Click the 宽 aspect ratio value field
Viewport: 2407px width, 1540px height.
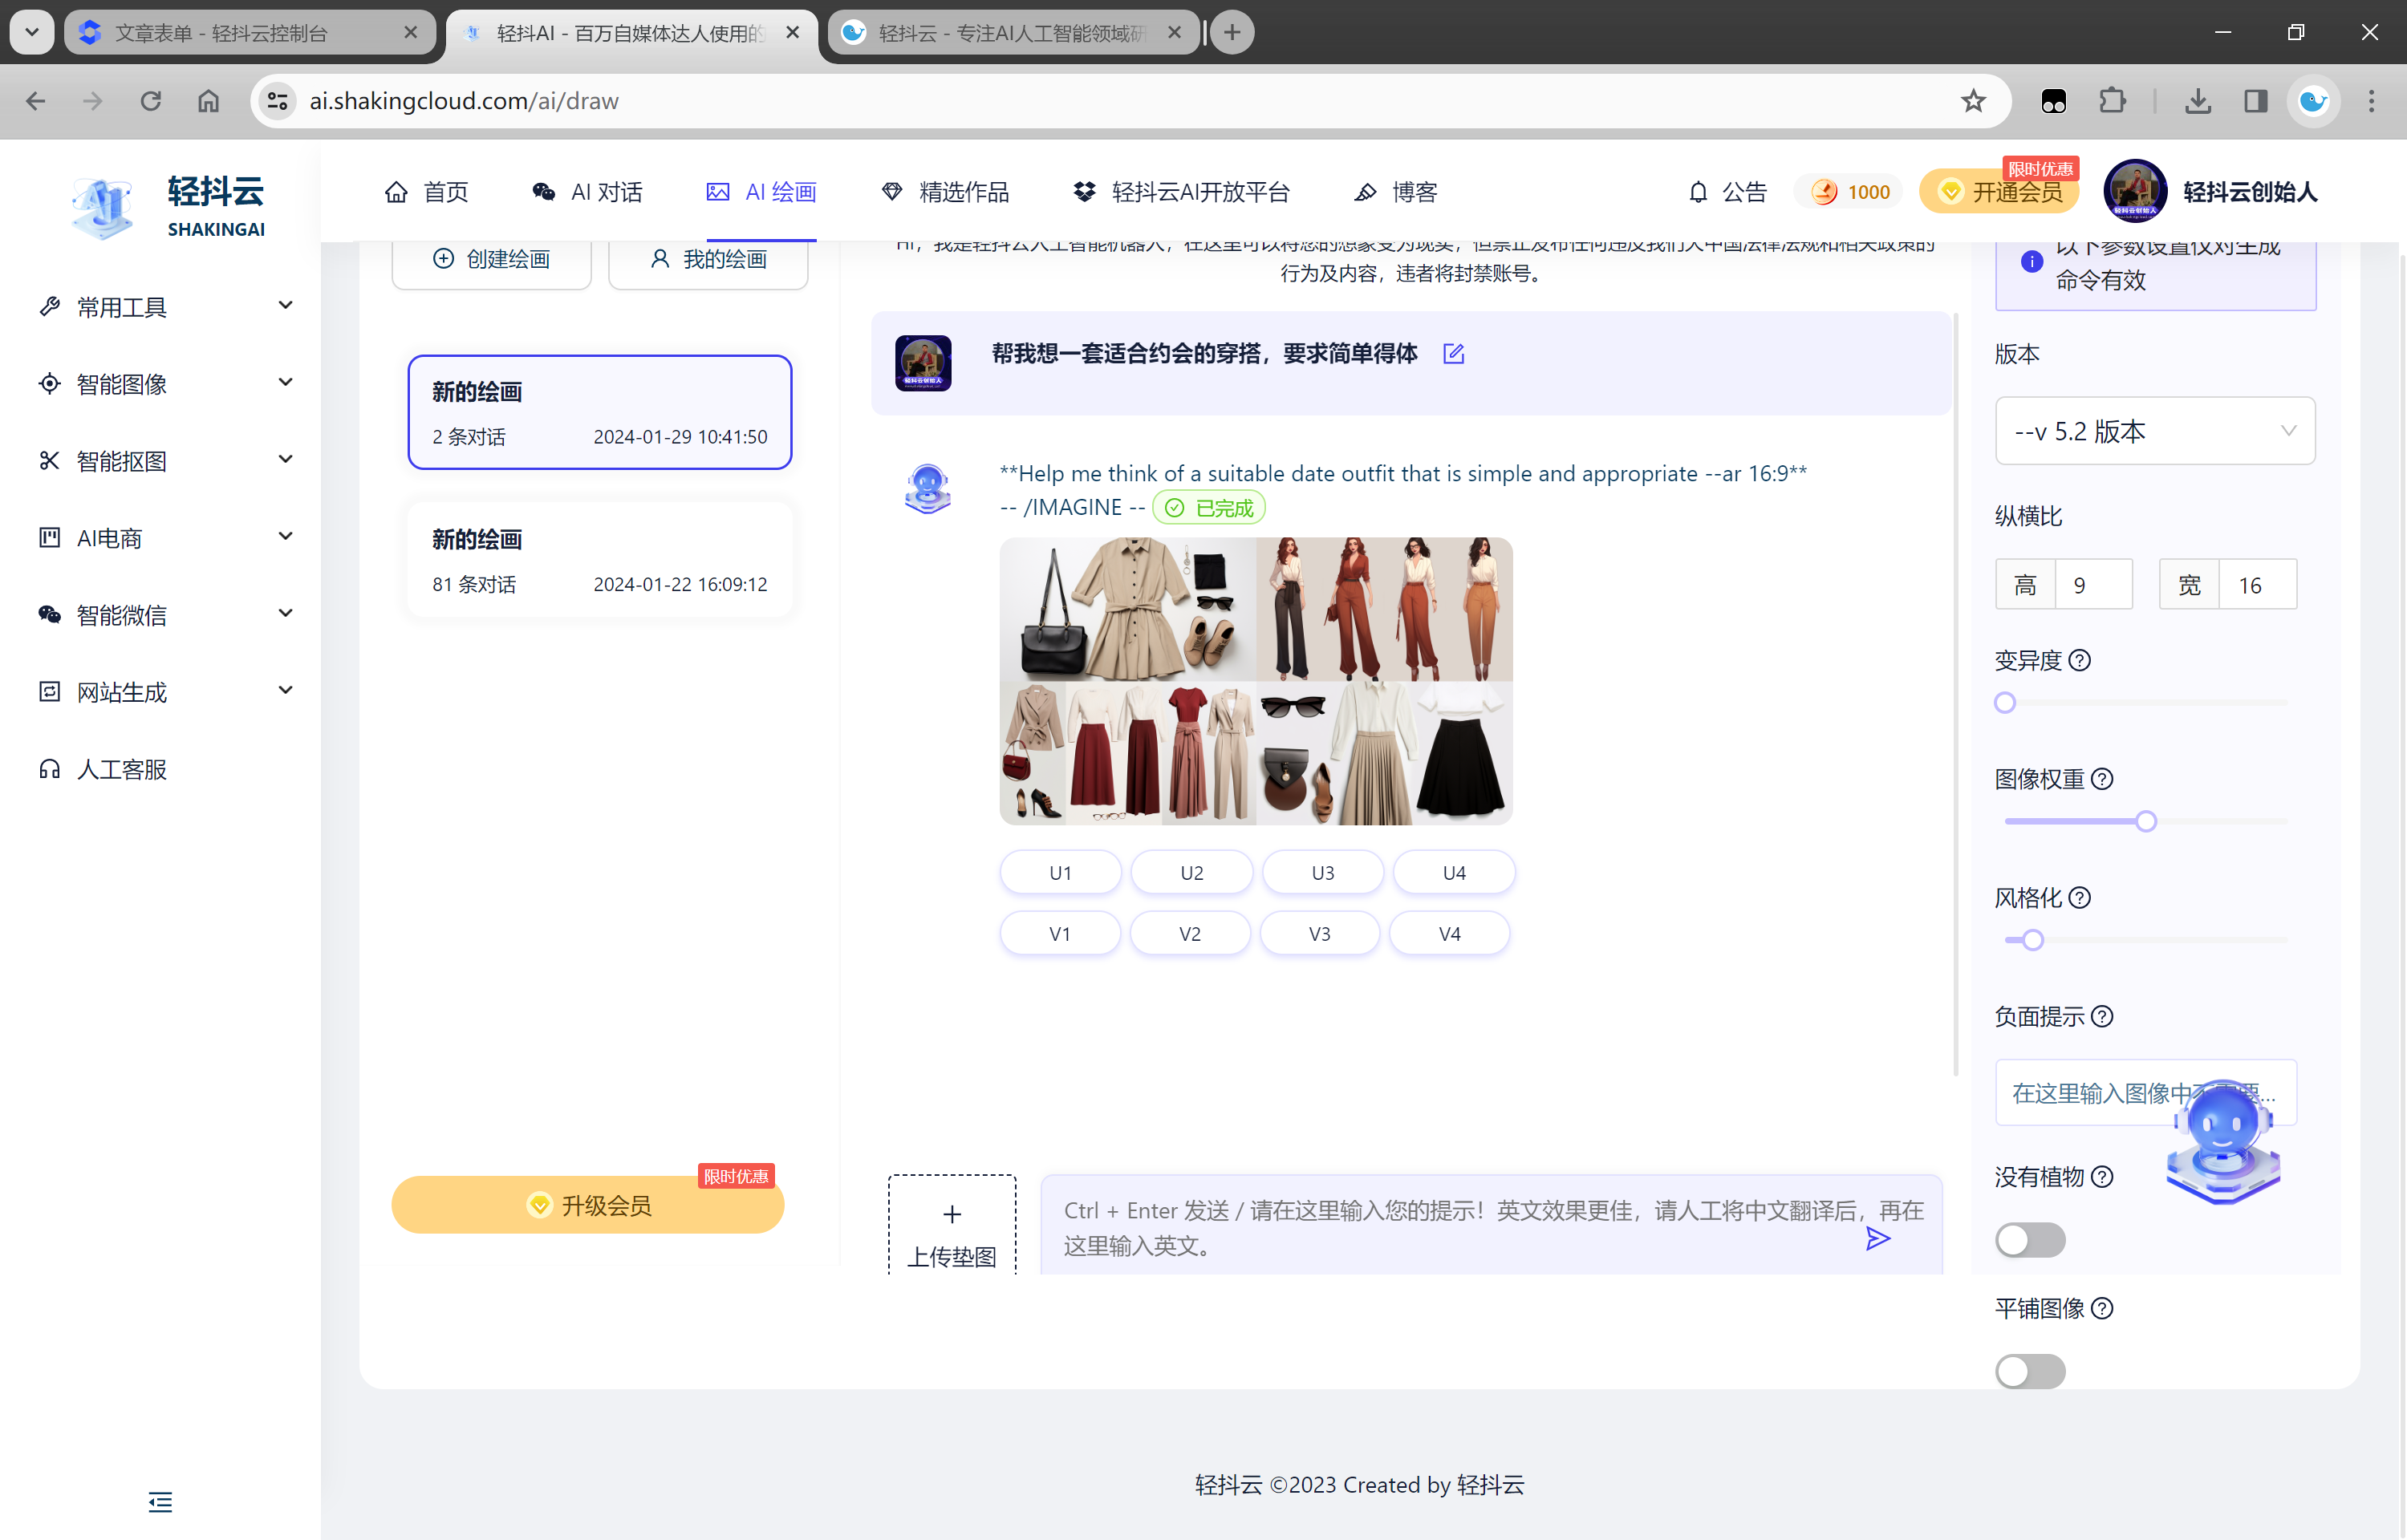(x=2257, y=584)
